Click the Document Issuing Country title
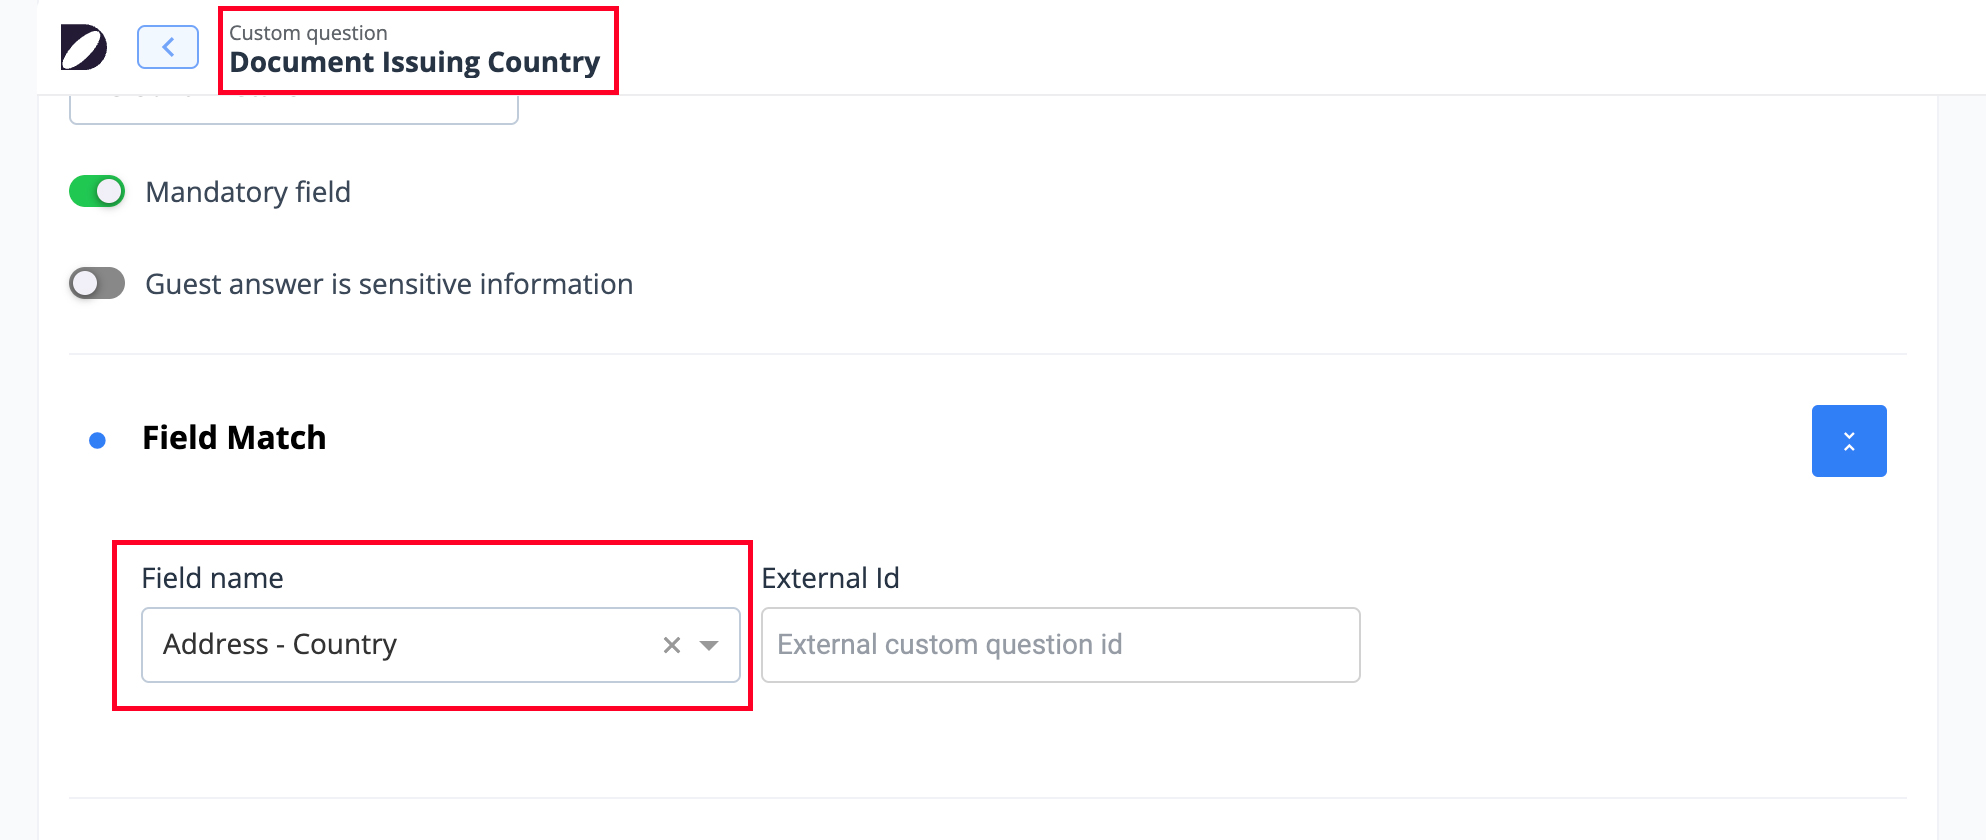 [415, 62]
